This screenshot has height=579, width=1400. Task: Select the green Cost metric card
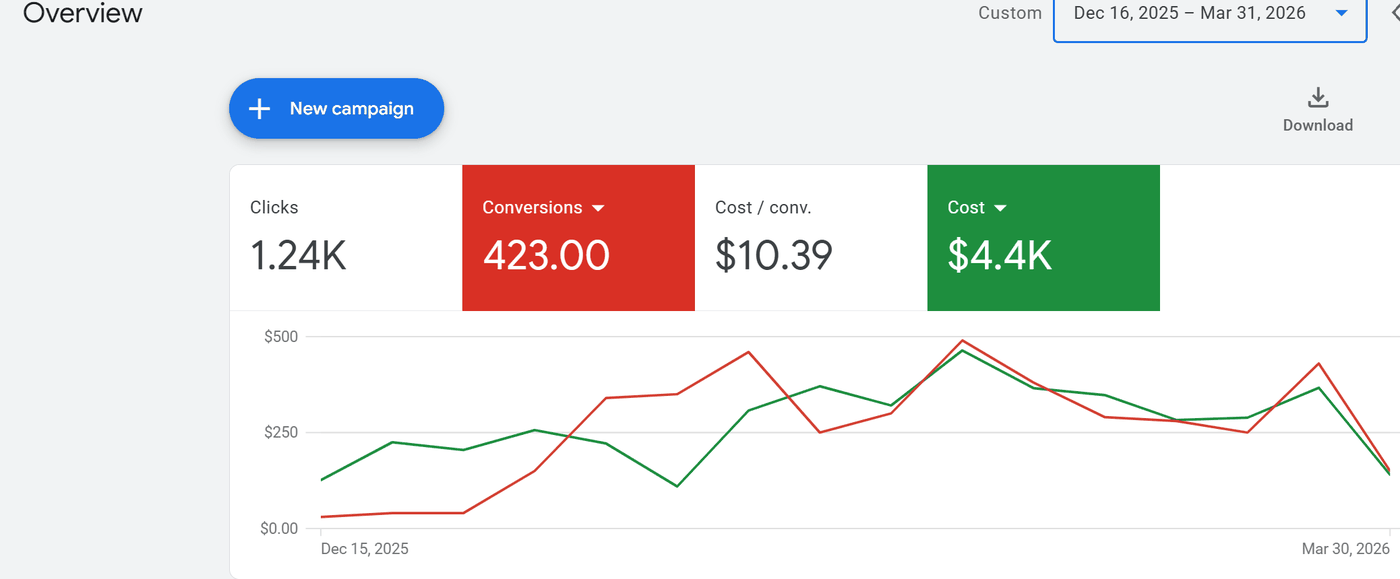(x=1044, y=238)
